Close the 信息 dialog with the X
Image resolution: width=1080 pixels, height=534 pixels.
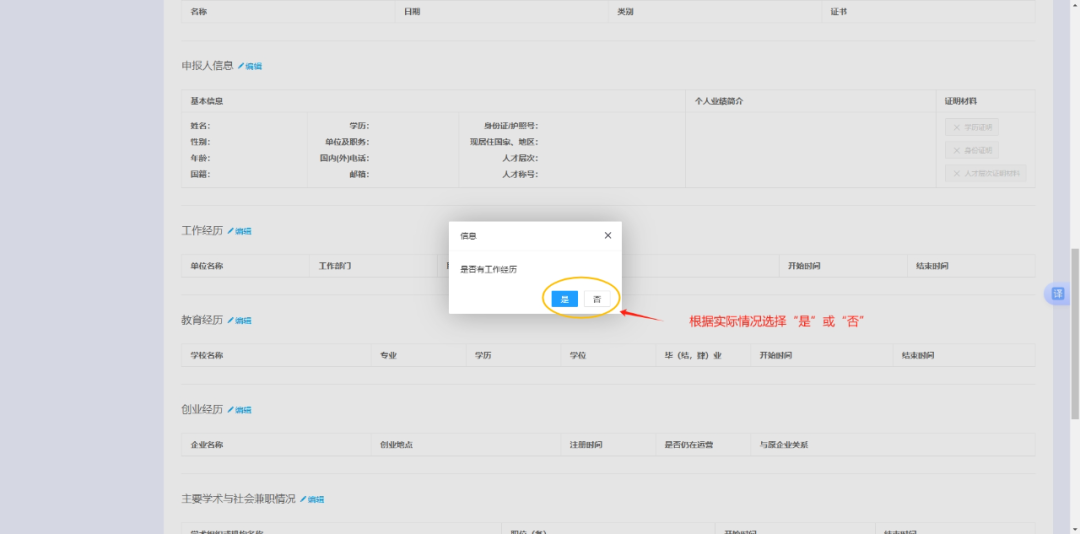608,236
